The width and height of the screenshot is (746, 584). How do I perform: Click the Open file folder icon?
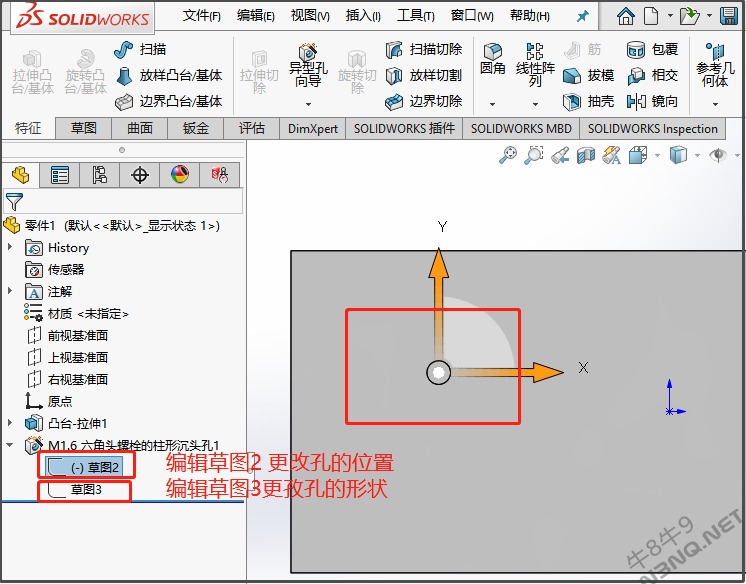689,16
